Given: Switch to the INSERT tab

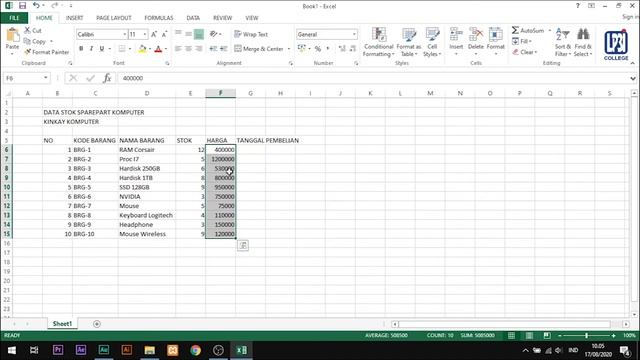Looking at the screenshot, I should (x=74, y=18).
